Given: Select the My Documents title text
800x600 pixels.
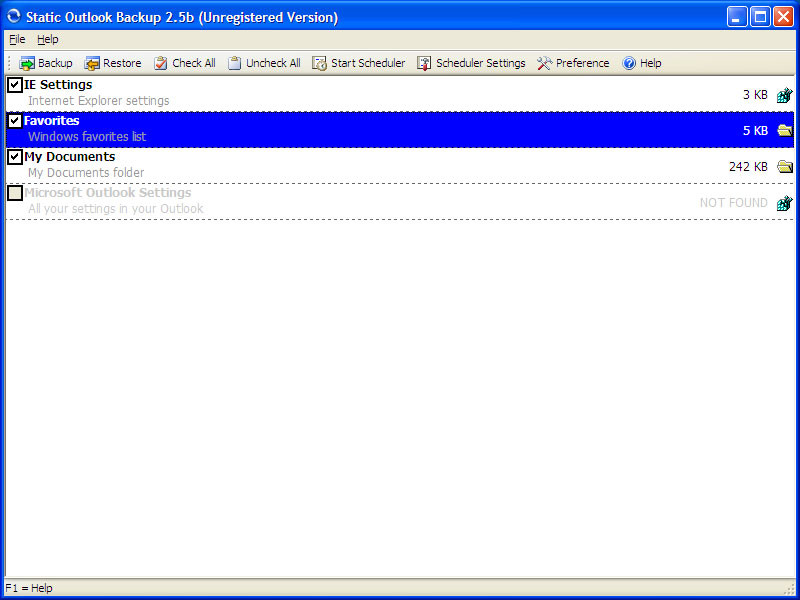Looking at the screenshot, I should click(x=69, y=157).
